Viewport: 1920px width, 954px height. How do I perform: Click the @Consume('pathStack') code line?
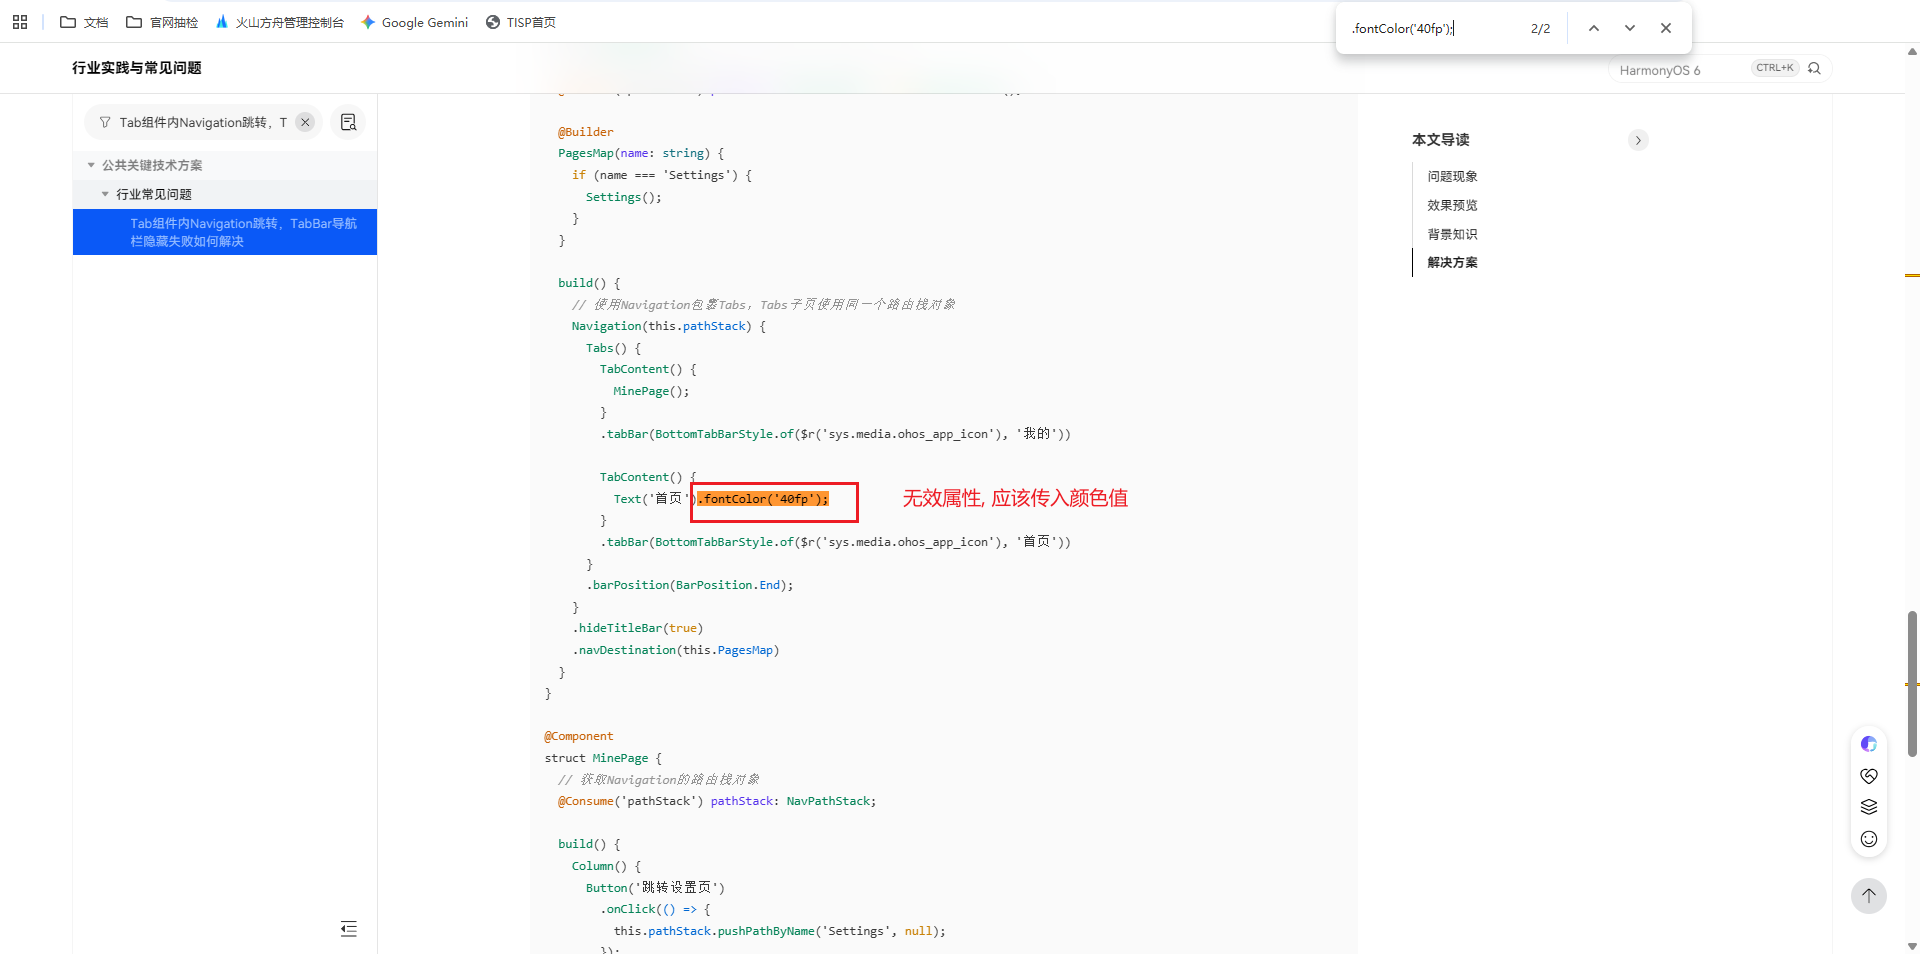pos(717,801)
